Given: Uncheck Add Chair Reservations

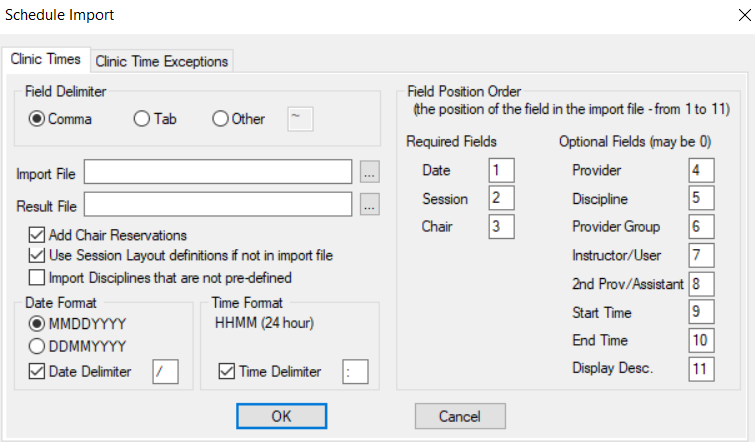Looking at the screenshot, I should point(38,236).
